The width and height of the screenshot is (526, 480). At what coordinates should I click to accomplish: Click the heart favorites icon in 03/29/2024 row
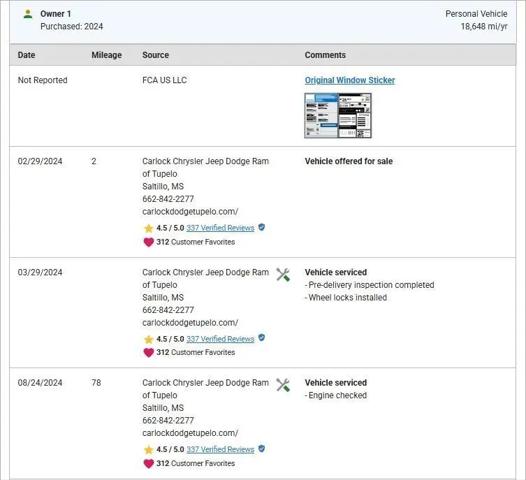149,353
